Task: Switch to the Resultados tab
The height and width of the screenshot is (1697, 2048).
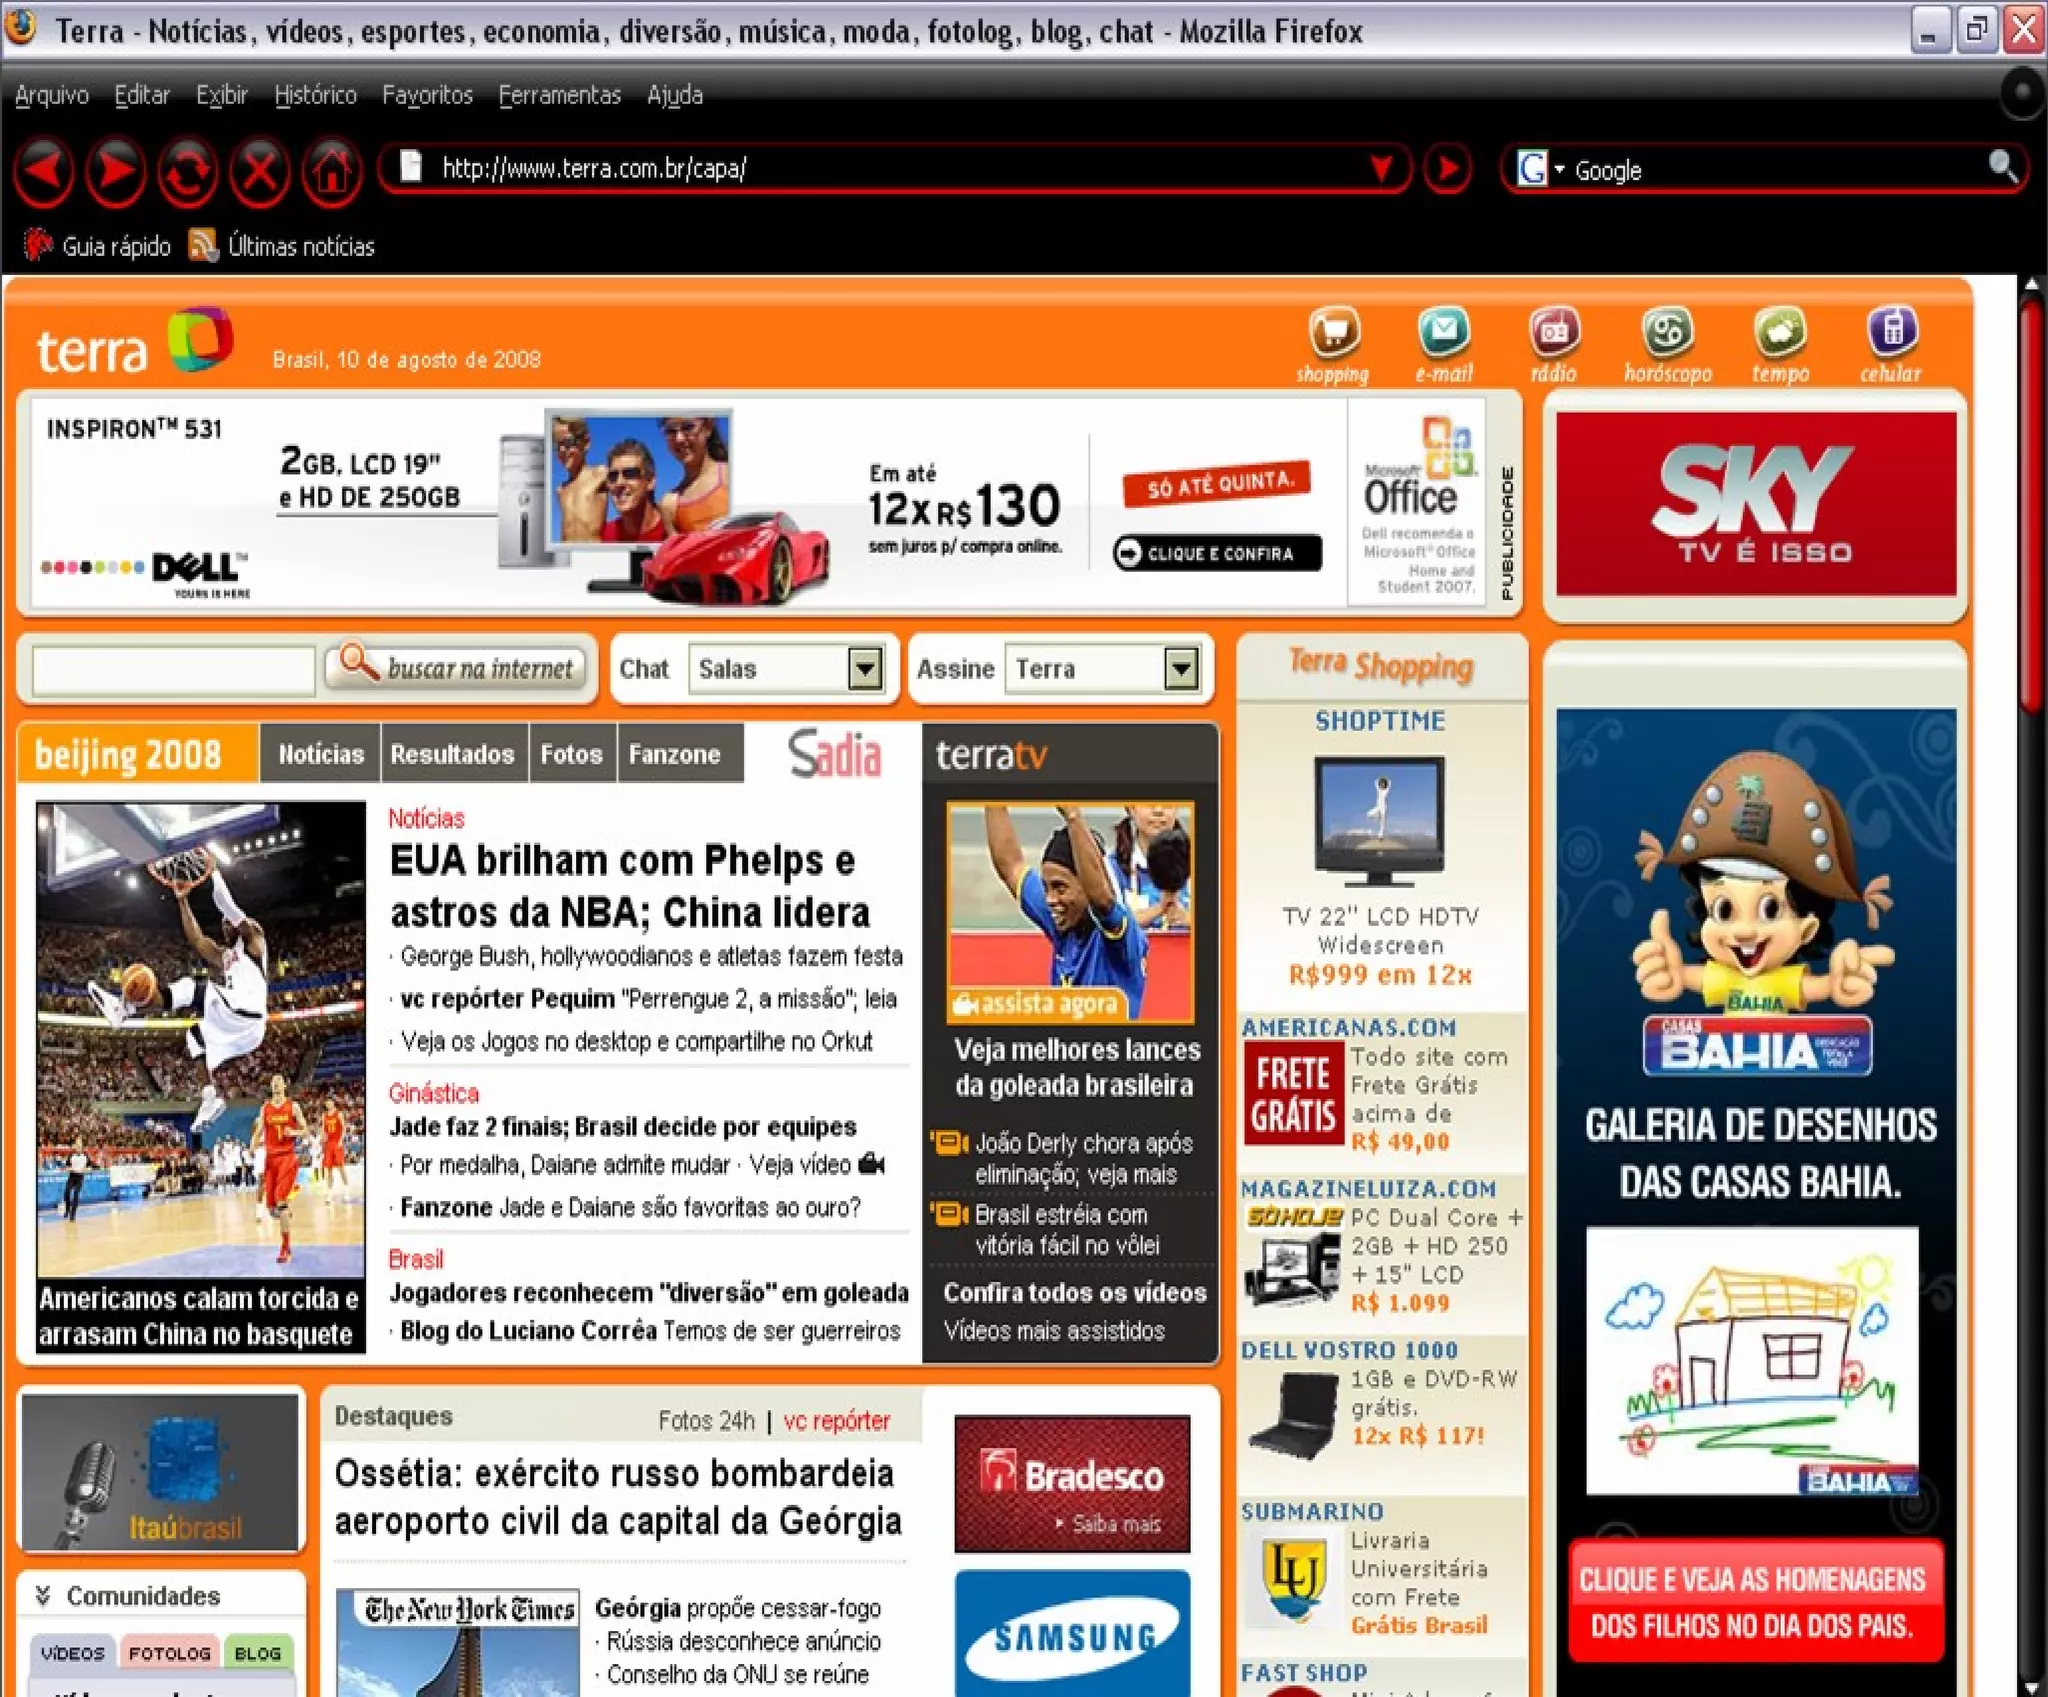Action: pyautogui.click(x=452, y=754)
